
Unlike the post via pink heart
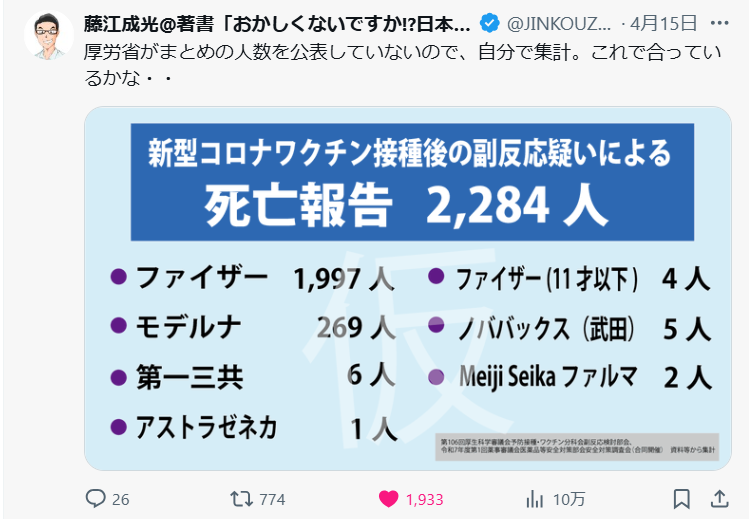388,498
